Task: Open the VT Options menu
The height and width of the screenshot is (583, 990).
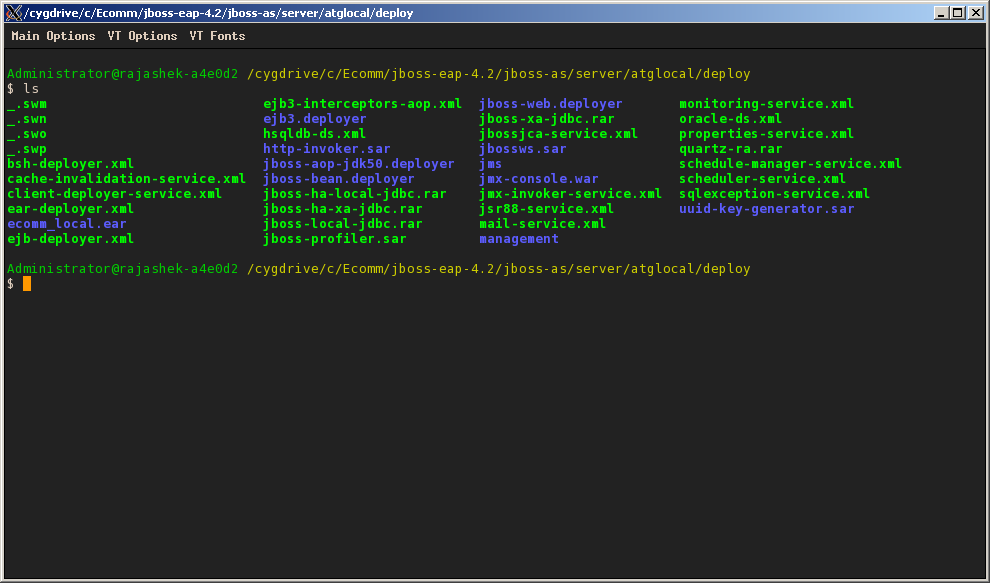Action: coord(142,36)
